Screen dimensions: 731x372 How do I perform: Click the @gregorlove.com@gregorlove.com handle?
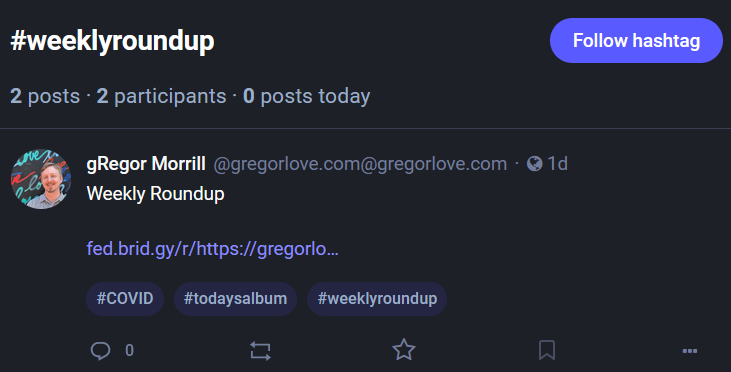pos(360,164)
